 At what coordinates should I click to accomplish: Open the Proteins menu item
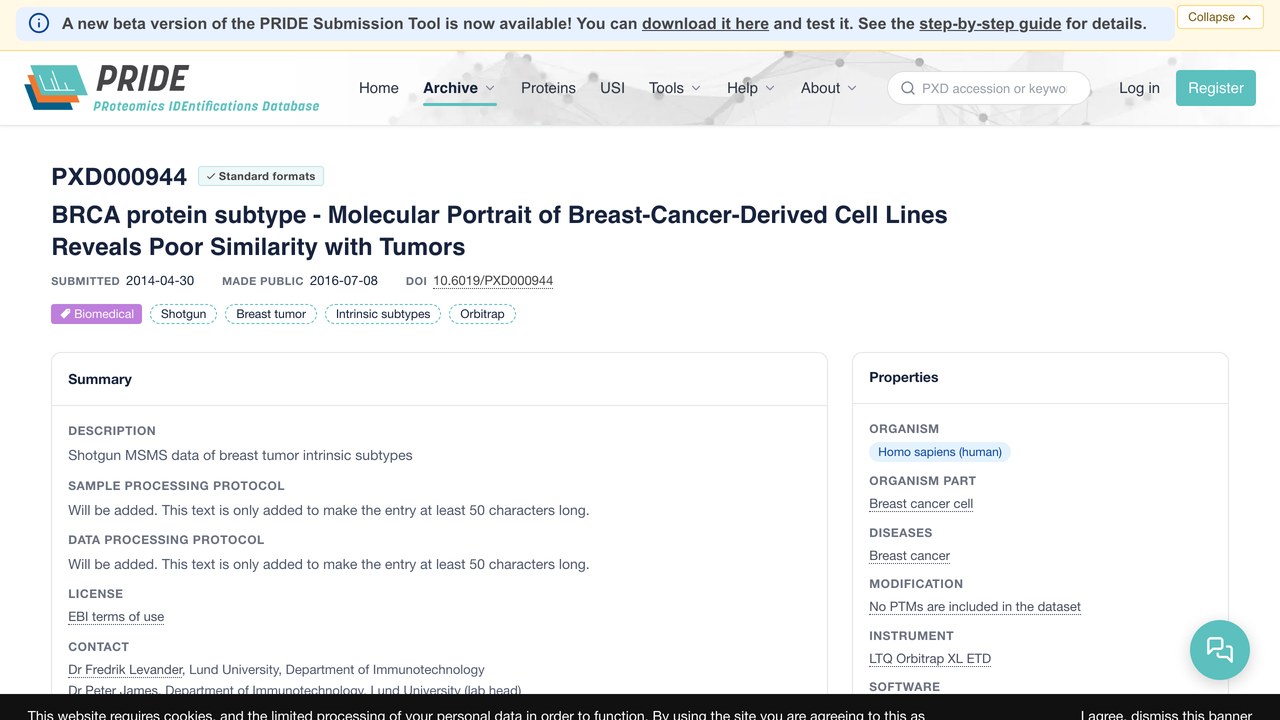548,88
